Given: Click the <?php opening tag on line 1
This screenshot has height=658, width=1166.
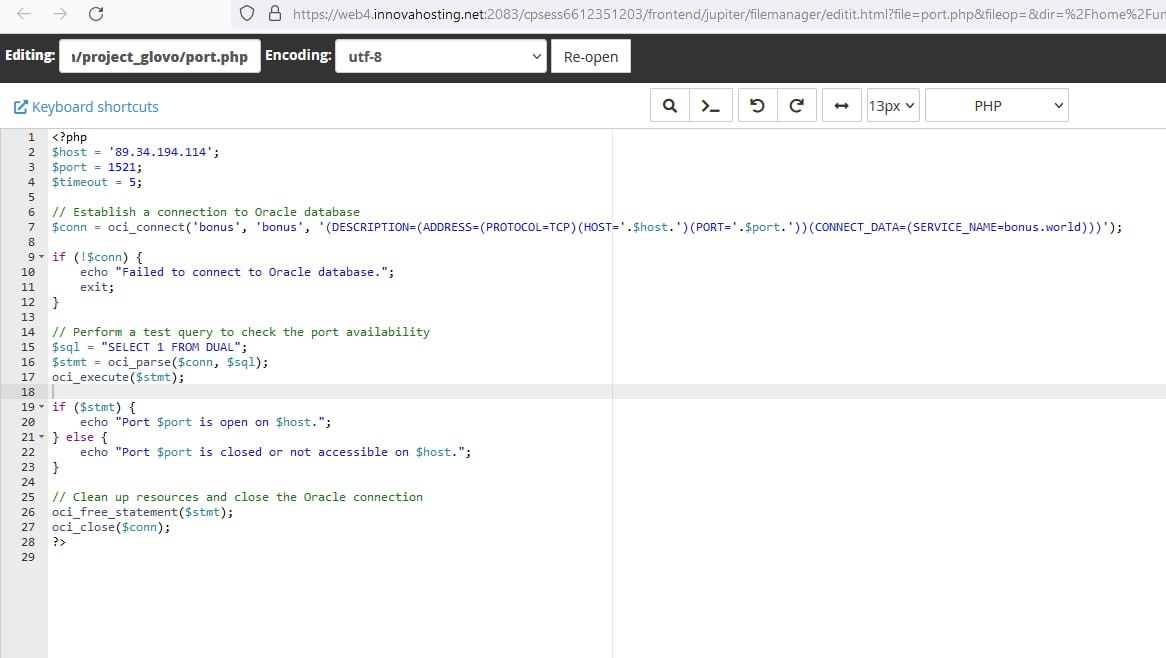Looking at the screenshot, I should (x=69, y=137).
